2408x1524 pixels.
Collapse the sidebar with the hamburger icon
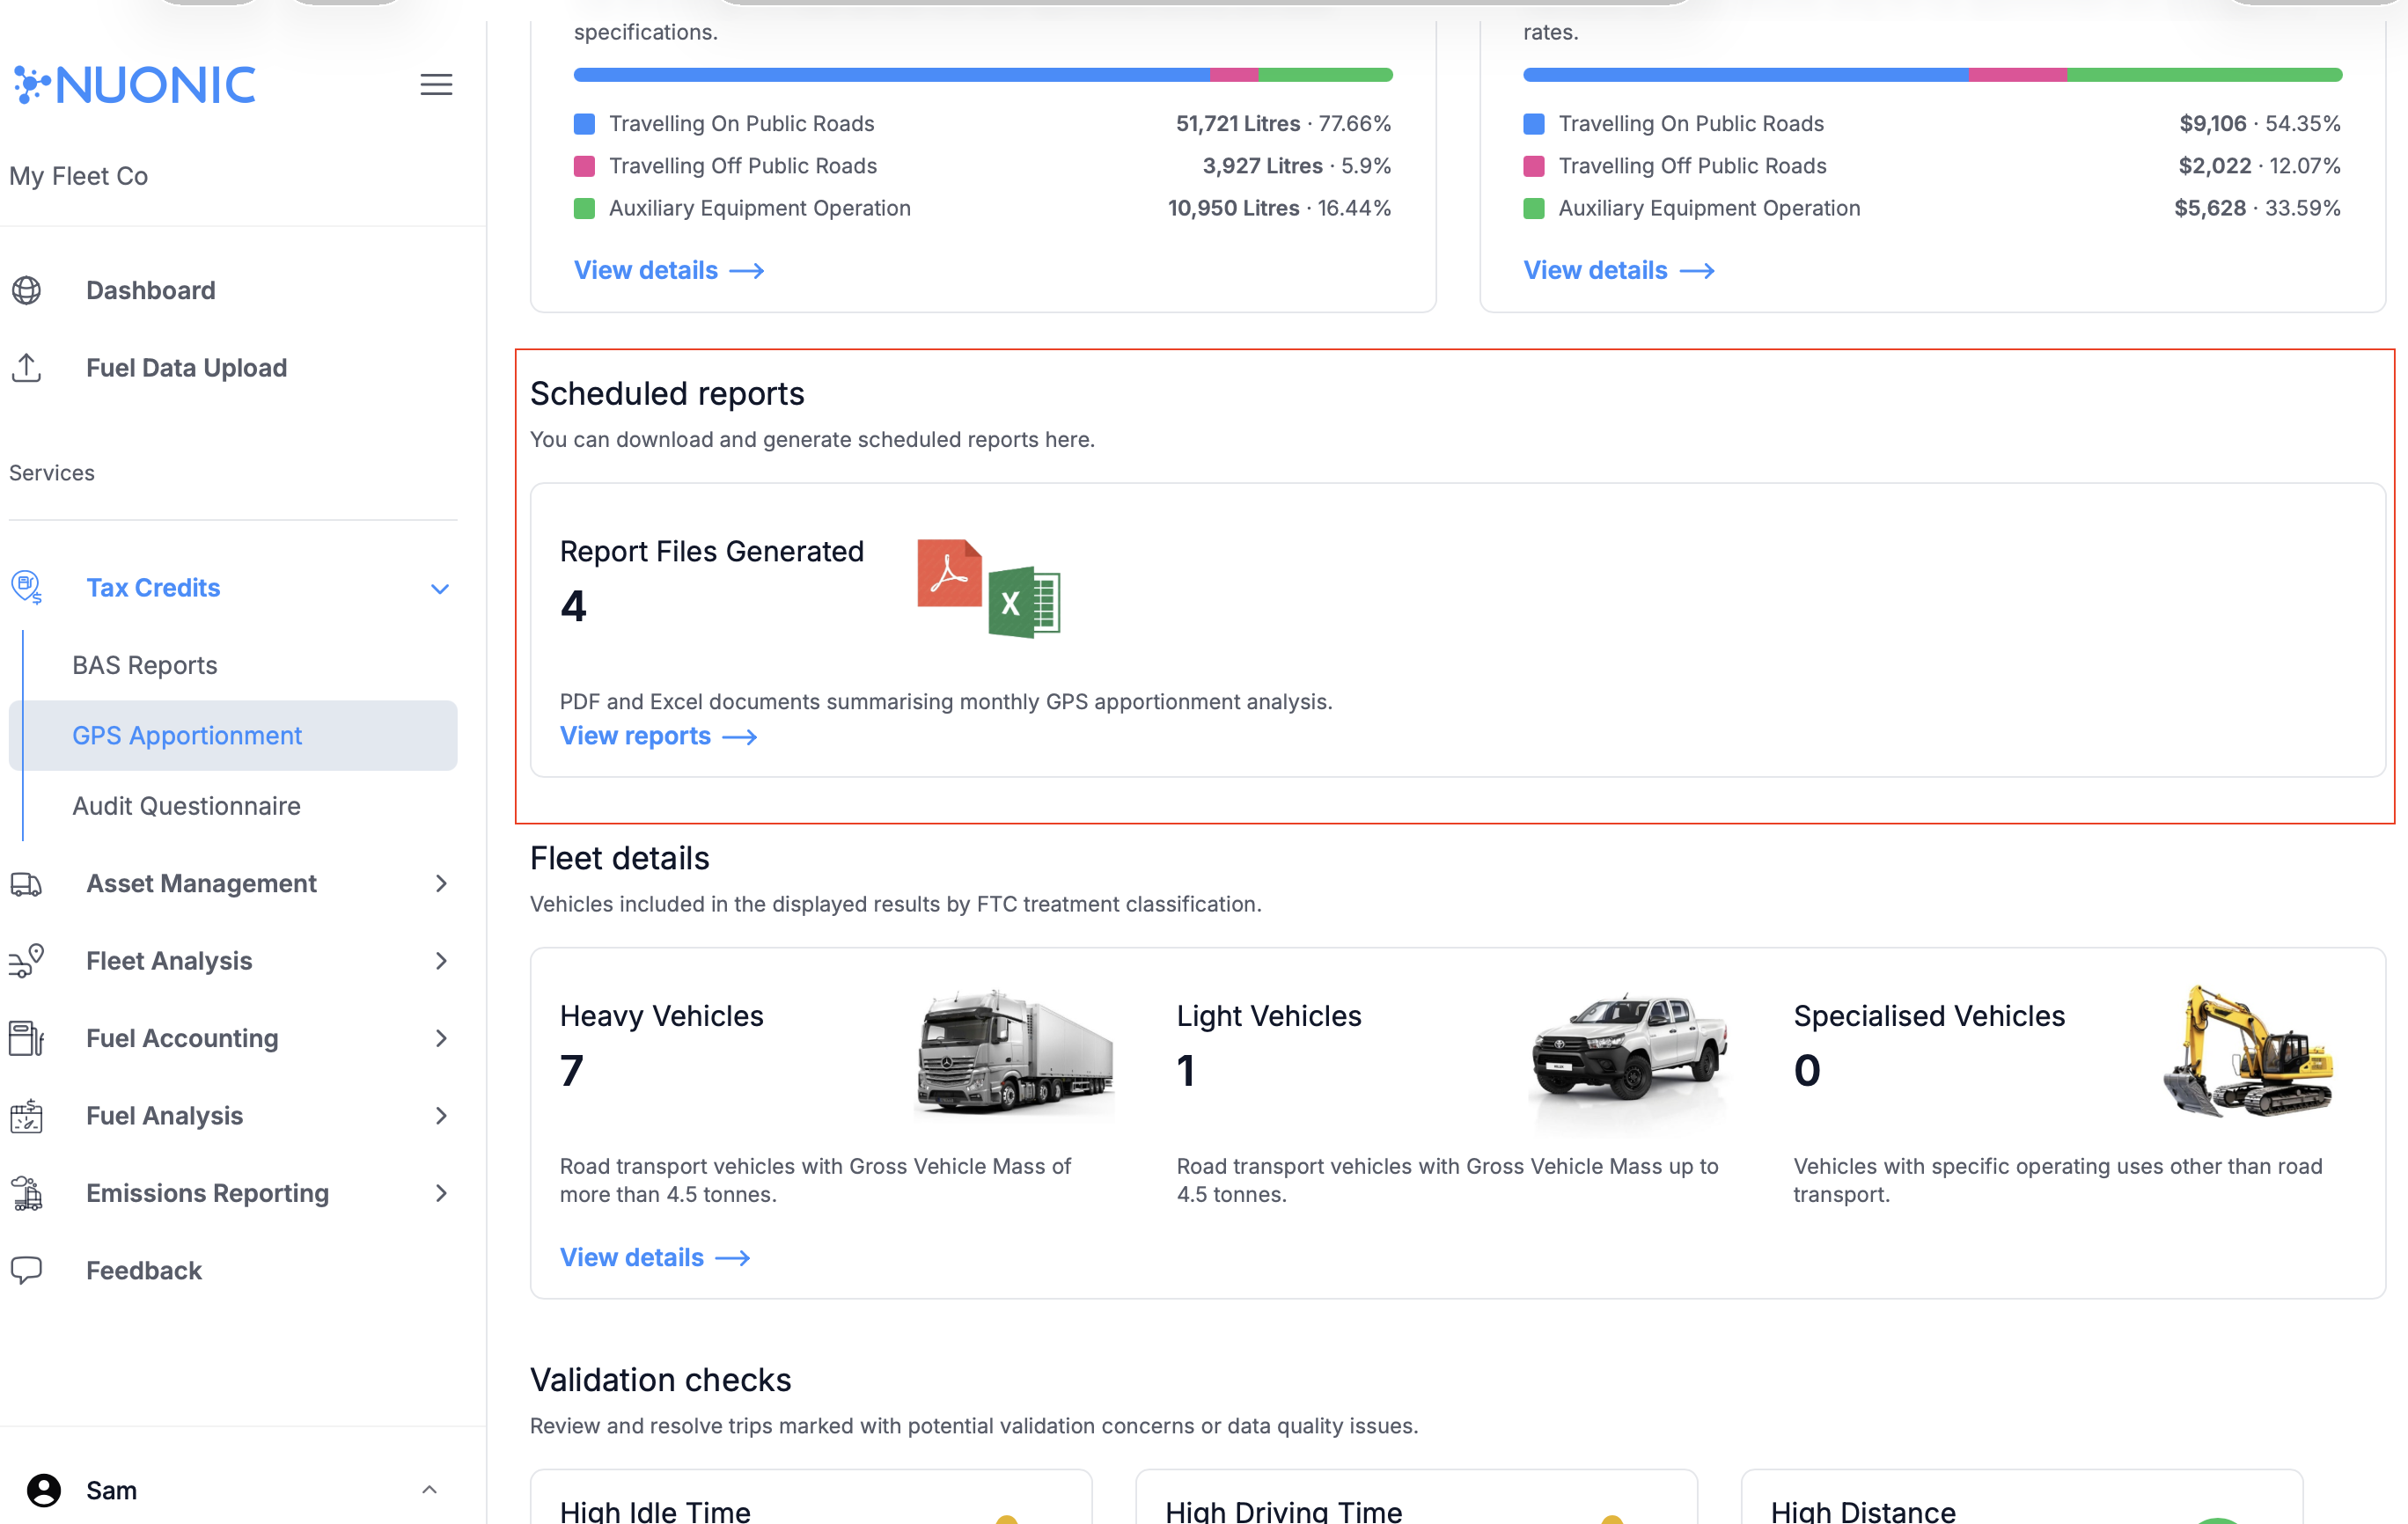point(436,85)
